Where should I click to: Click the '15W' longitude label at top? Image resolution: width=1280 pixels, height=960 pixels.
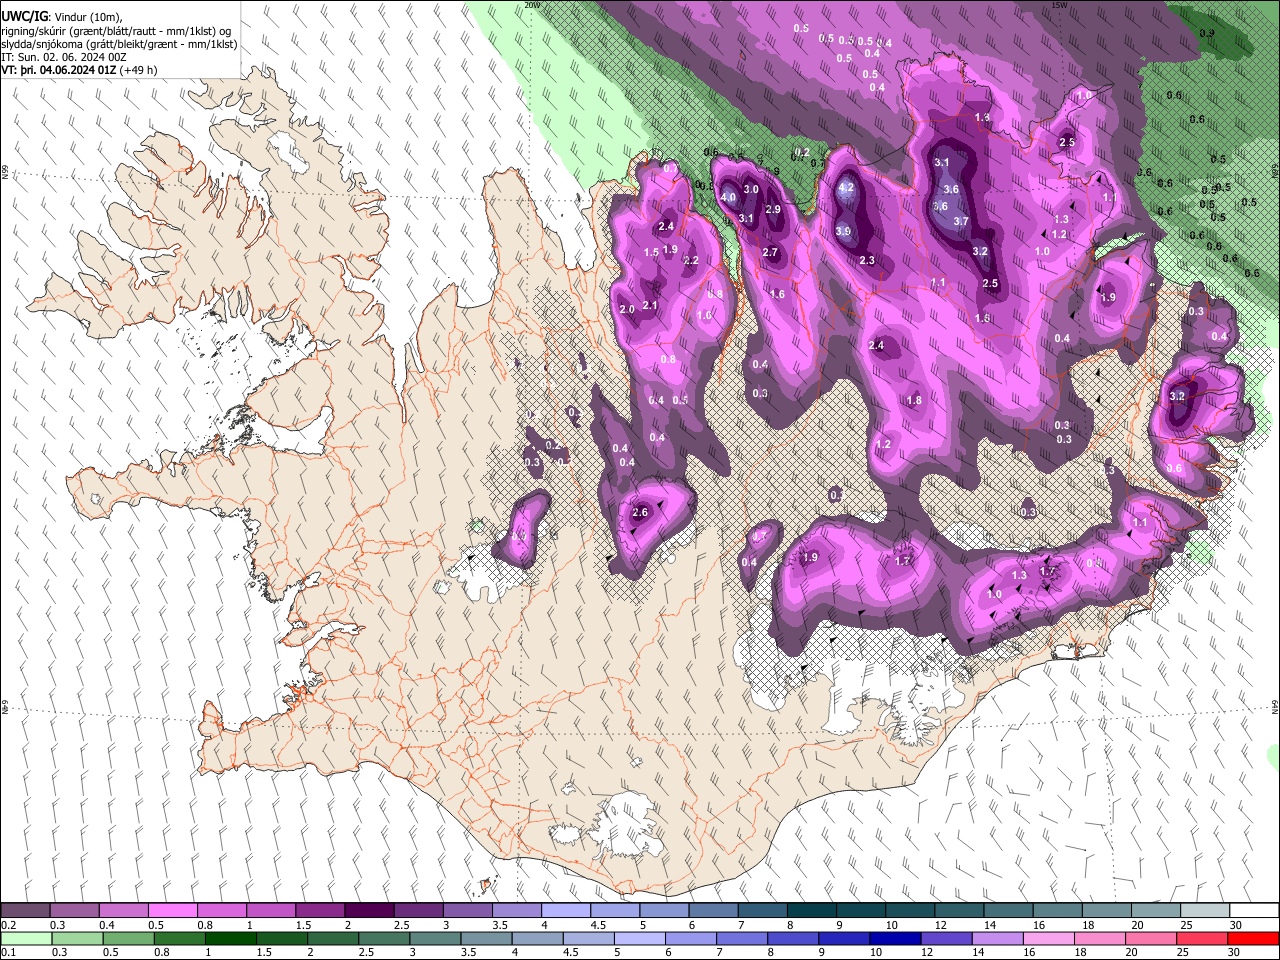coord(1059,5)
